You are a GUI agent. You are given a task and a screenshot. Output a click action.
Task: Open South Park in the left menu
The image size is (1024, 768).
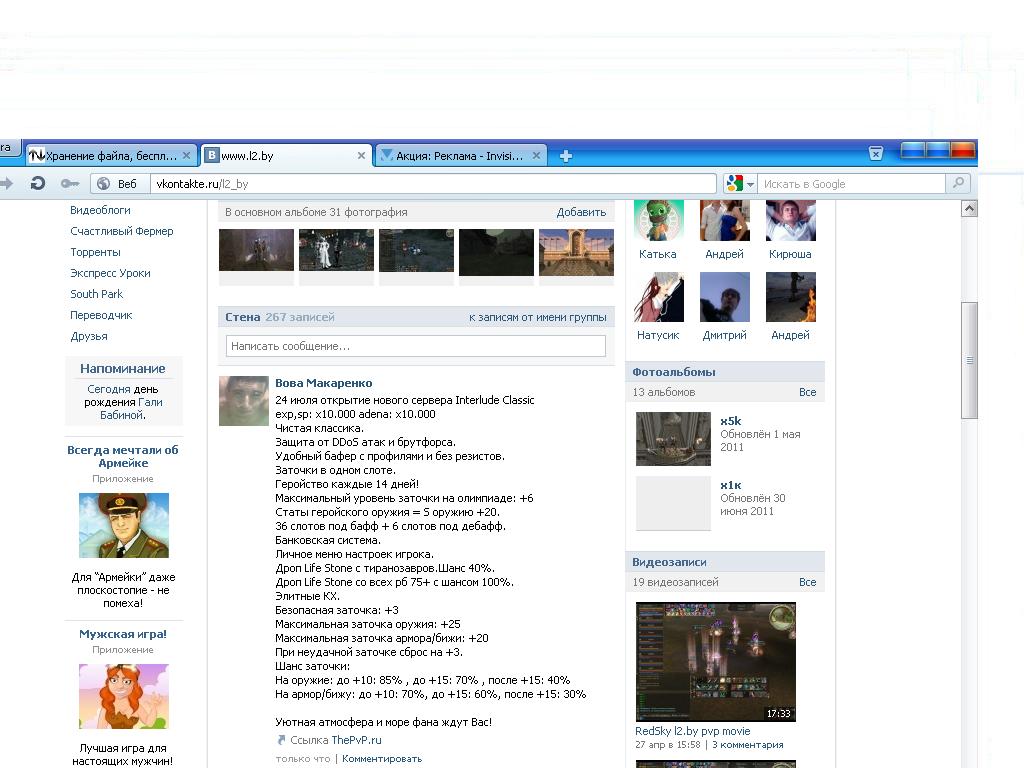click(x=97, y=294)
